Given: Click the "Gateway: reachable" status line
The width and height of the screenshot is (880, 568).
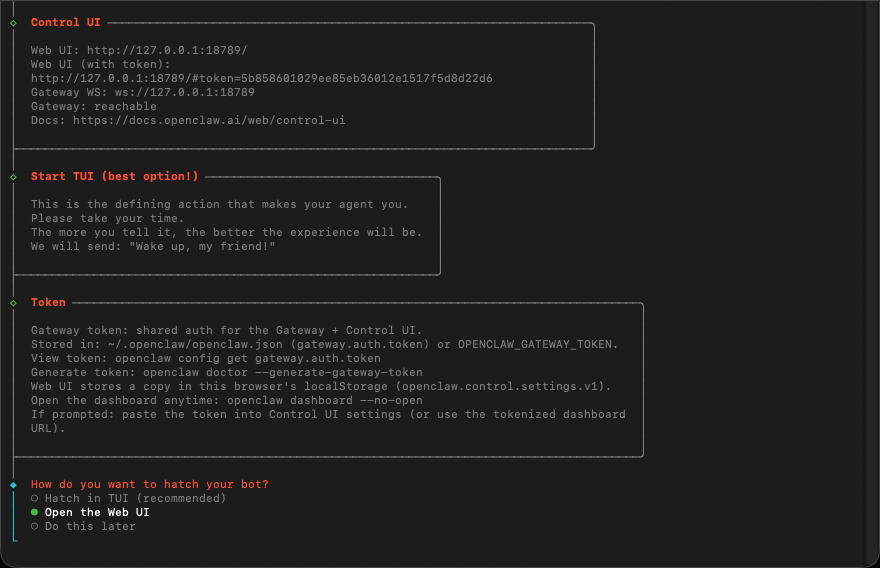Looking at the screenshot, I should [x=94, y=106].
